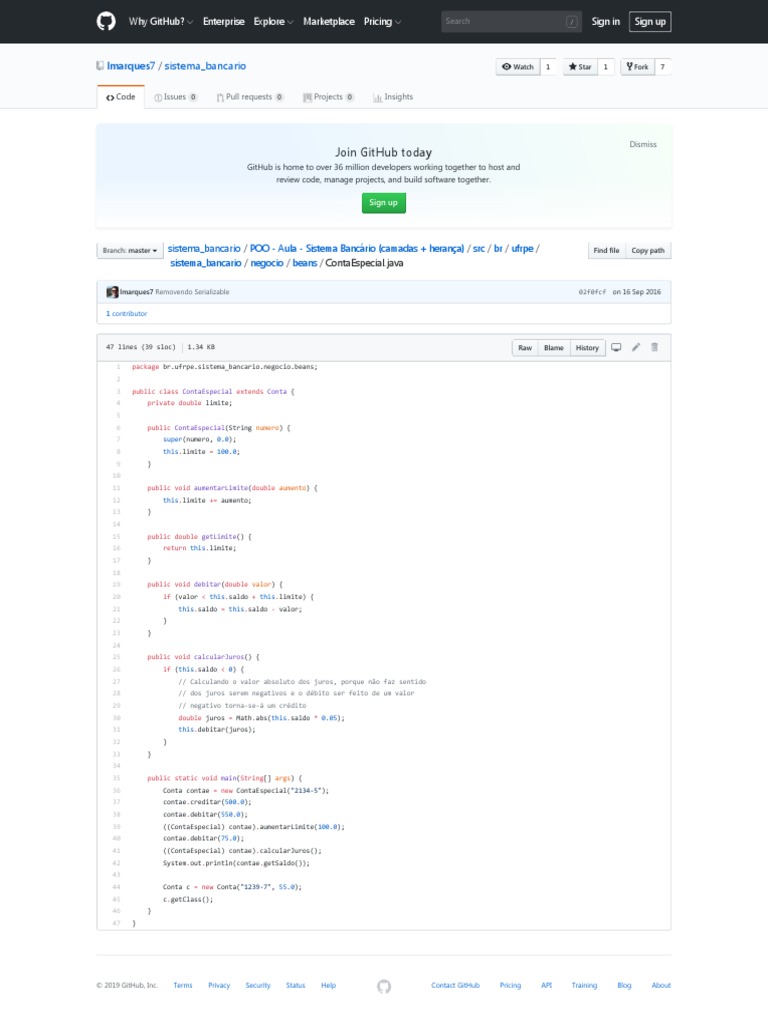768x1024 pixels.
Task: Open the negocio breadcrumb folder
Action: point(267,263)
